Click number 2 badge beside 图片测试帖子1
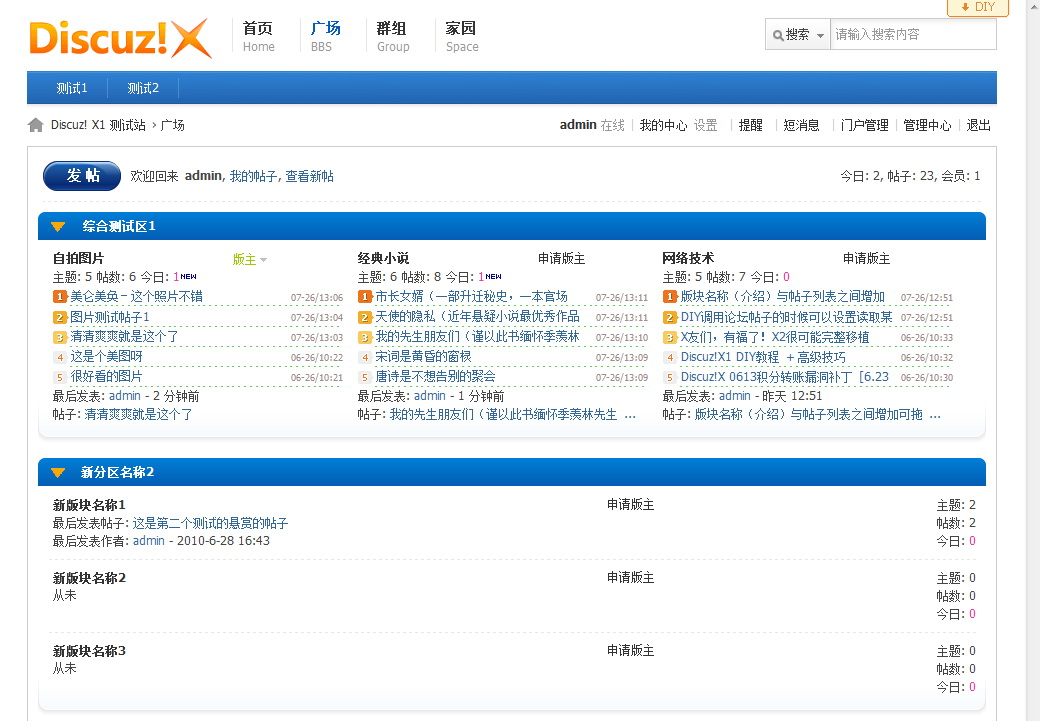Viewport: 1040px width, 721px height. click(x=60, y=317)
